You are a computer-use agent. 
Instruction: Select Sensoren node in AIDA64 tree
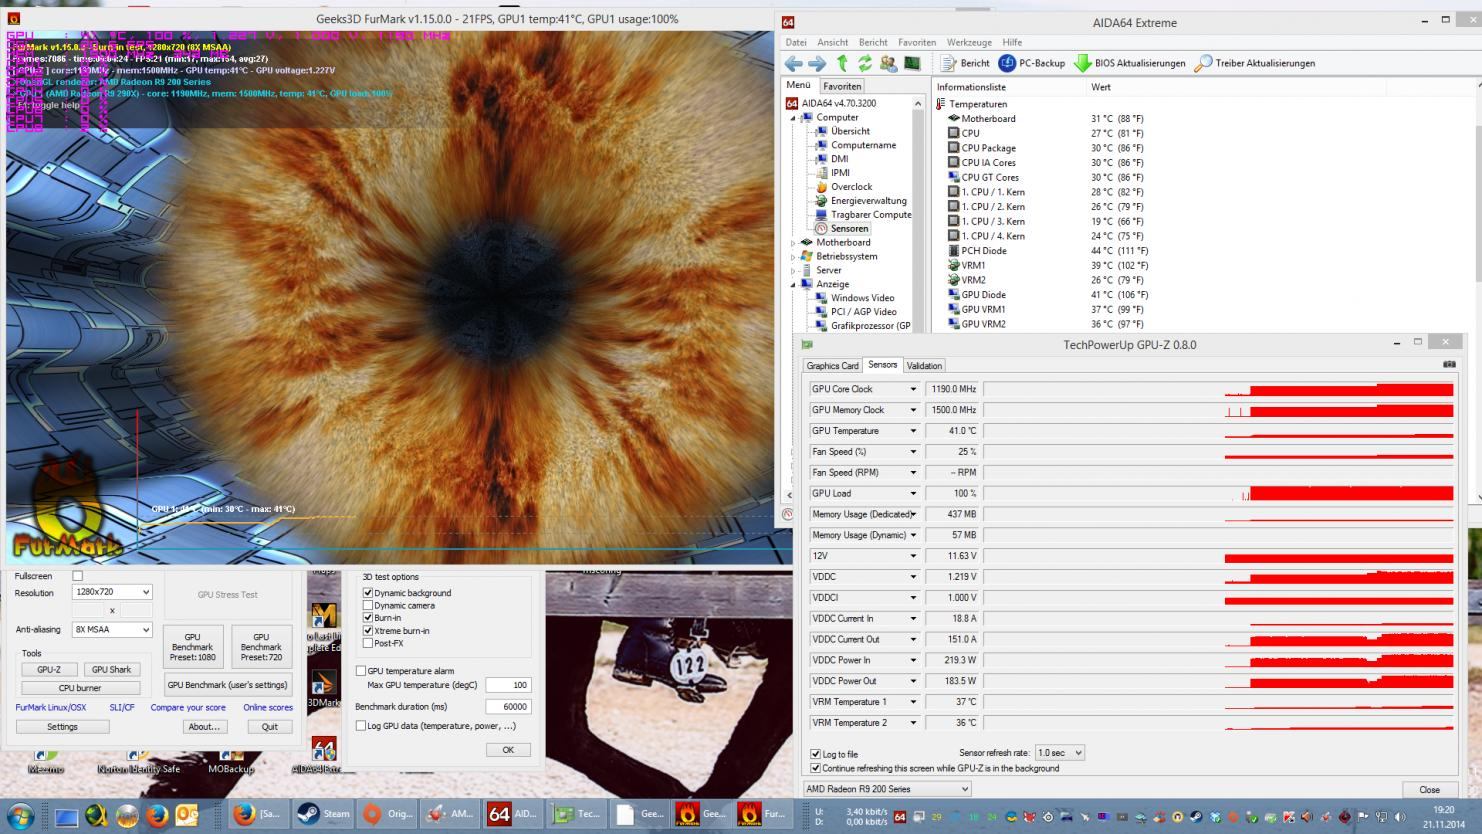click(x=842, y=229)
